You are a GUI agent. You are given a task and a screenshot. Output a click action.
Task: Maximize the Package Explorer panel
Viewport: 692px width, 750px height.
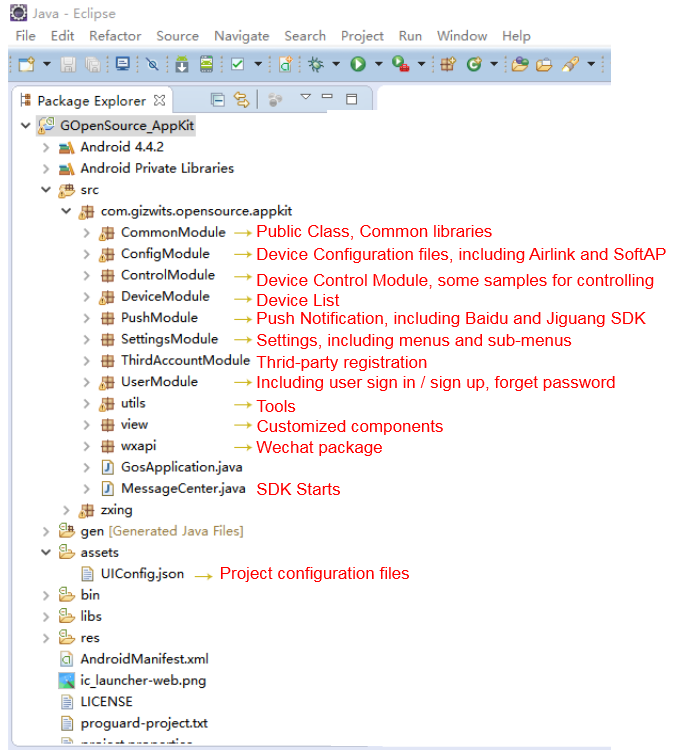coord(351,99)
